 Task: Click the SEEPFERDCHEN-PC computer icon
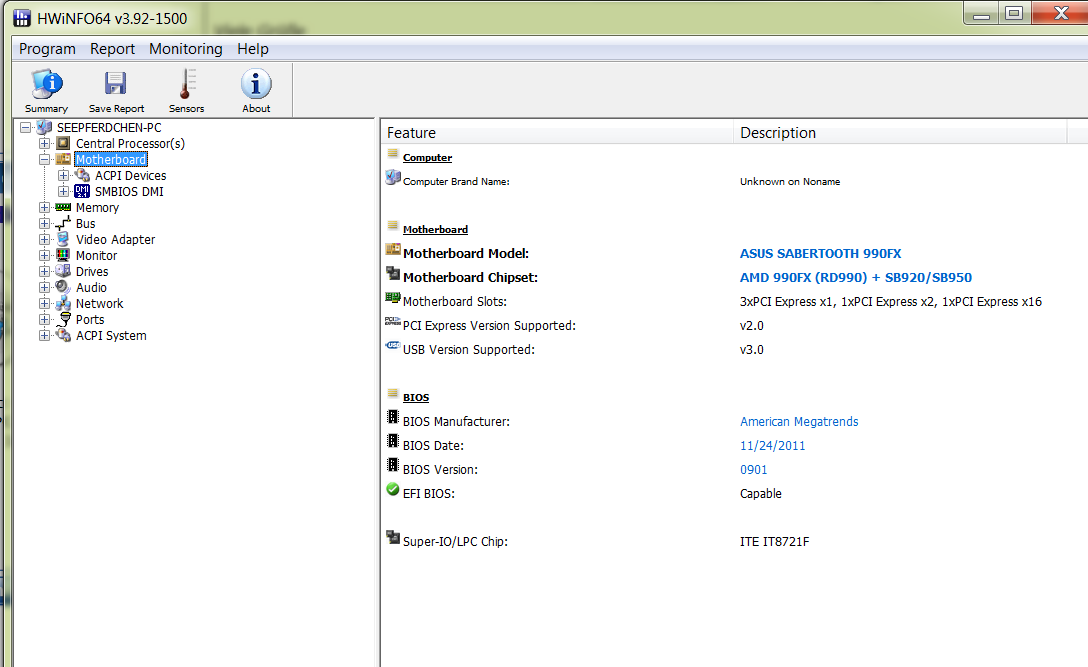coord(44,128)
